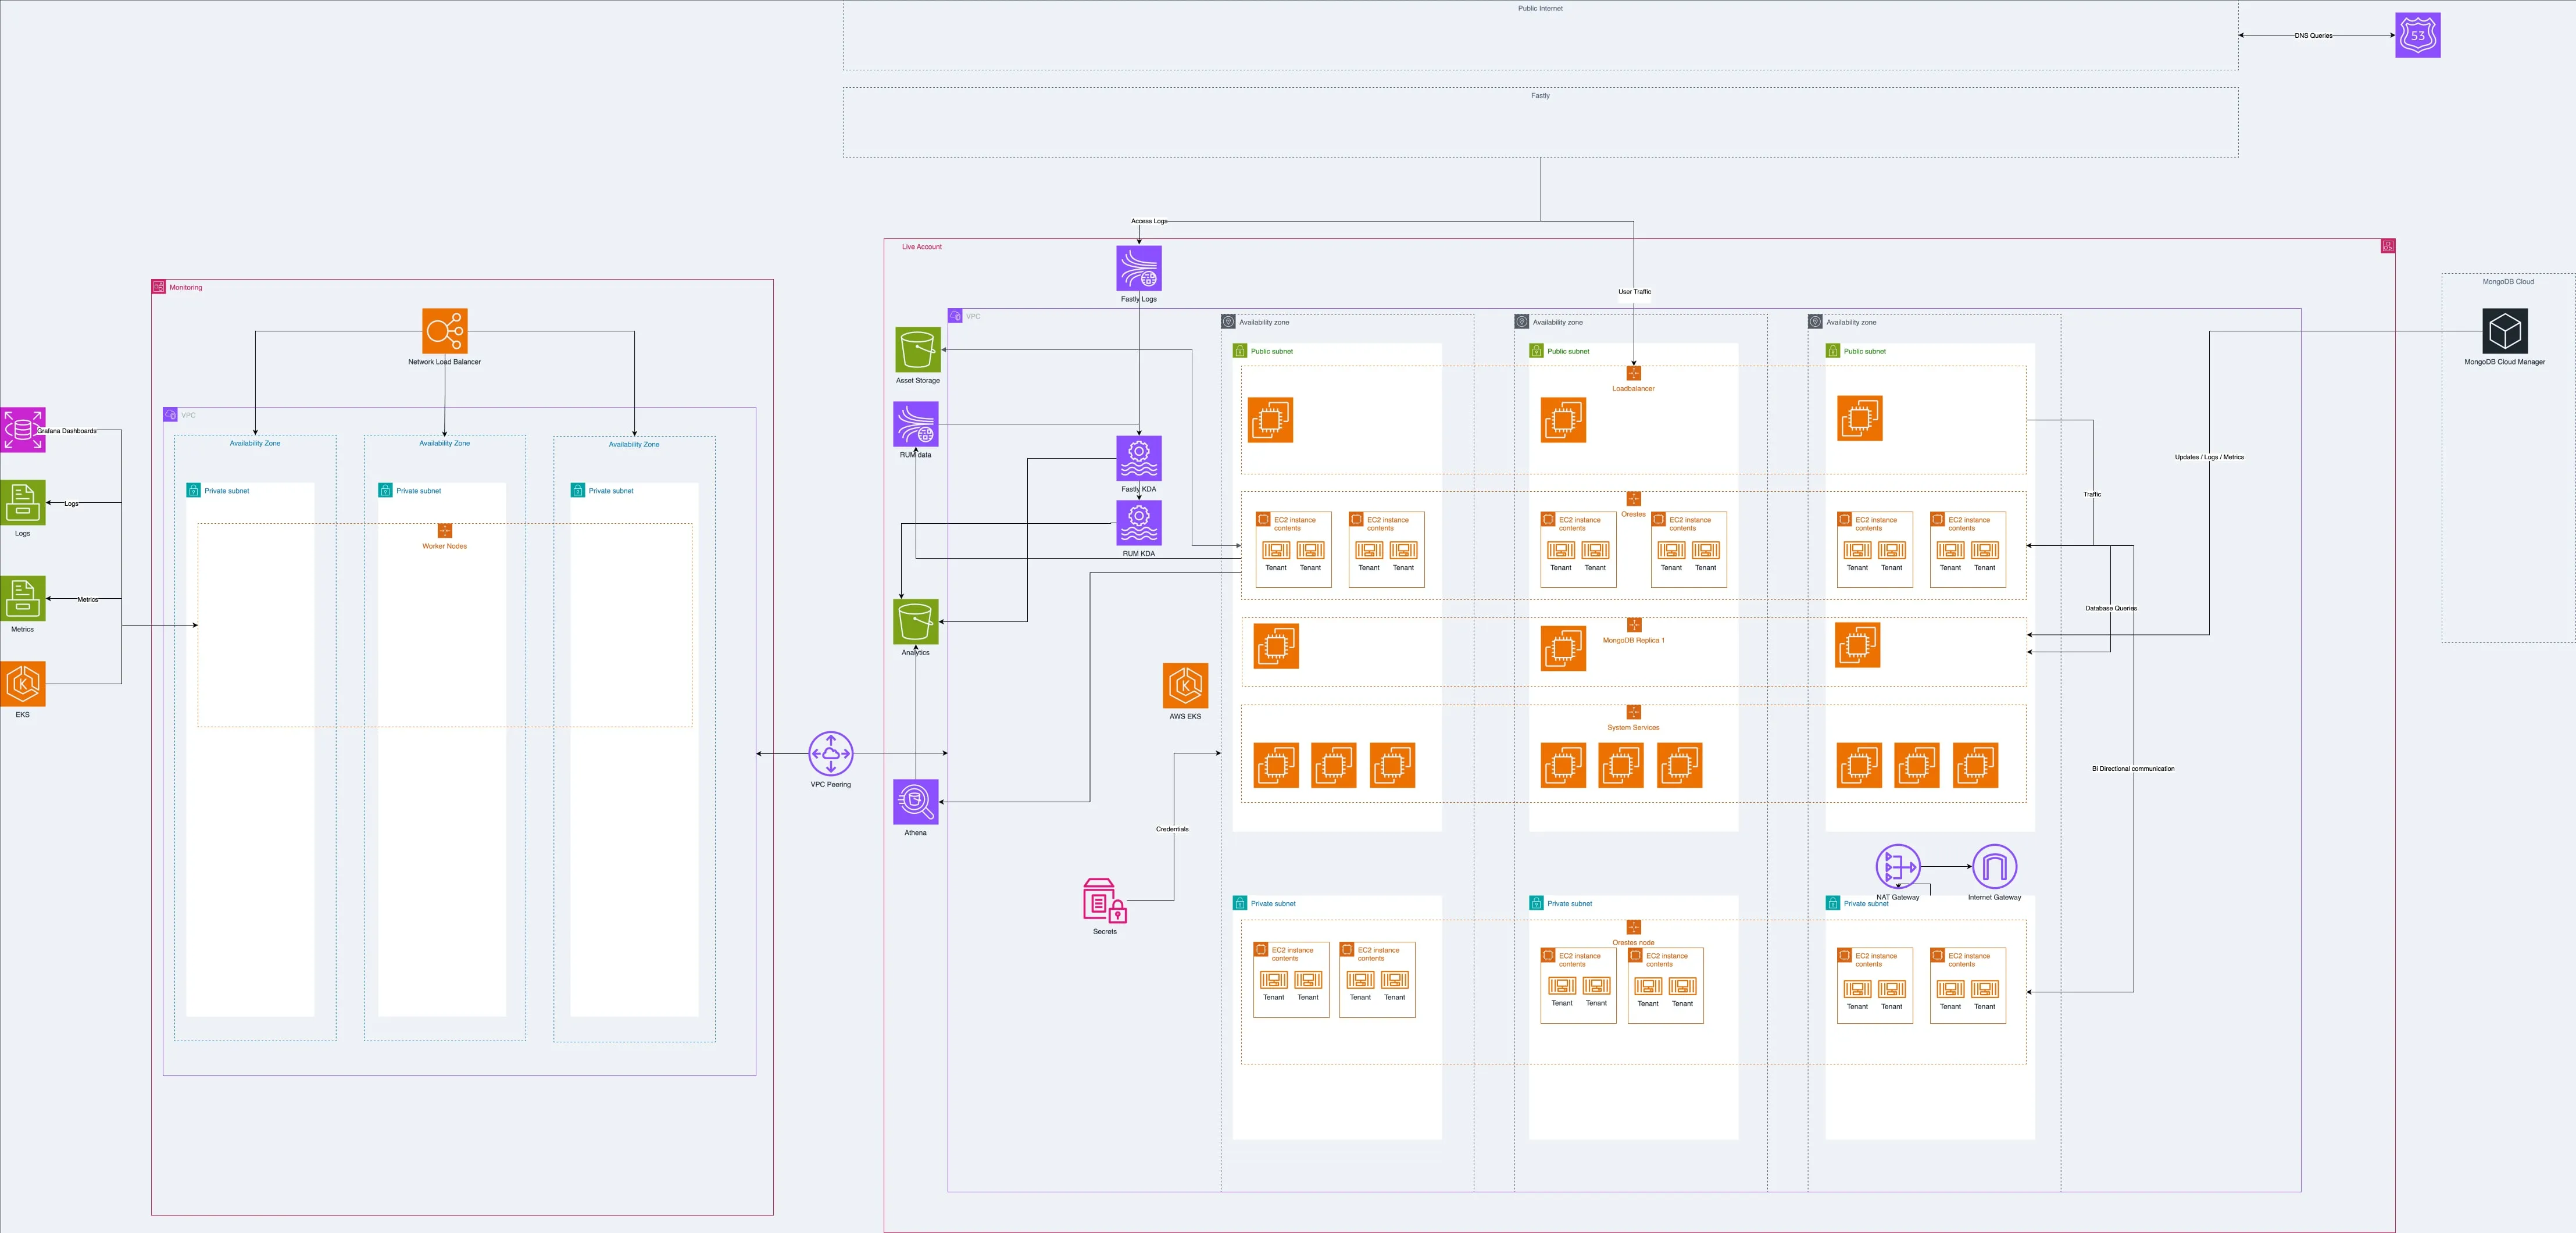This screenshot has width=2576, height=1233.
Task: Click the Fastly box label
Action: (1540, 96)
